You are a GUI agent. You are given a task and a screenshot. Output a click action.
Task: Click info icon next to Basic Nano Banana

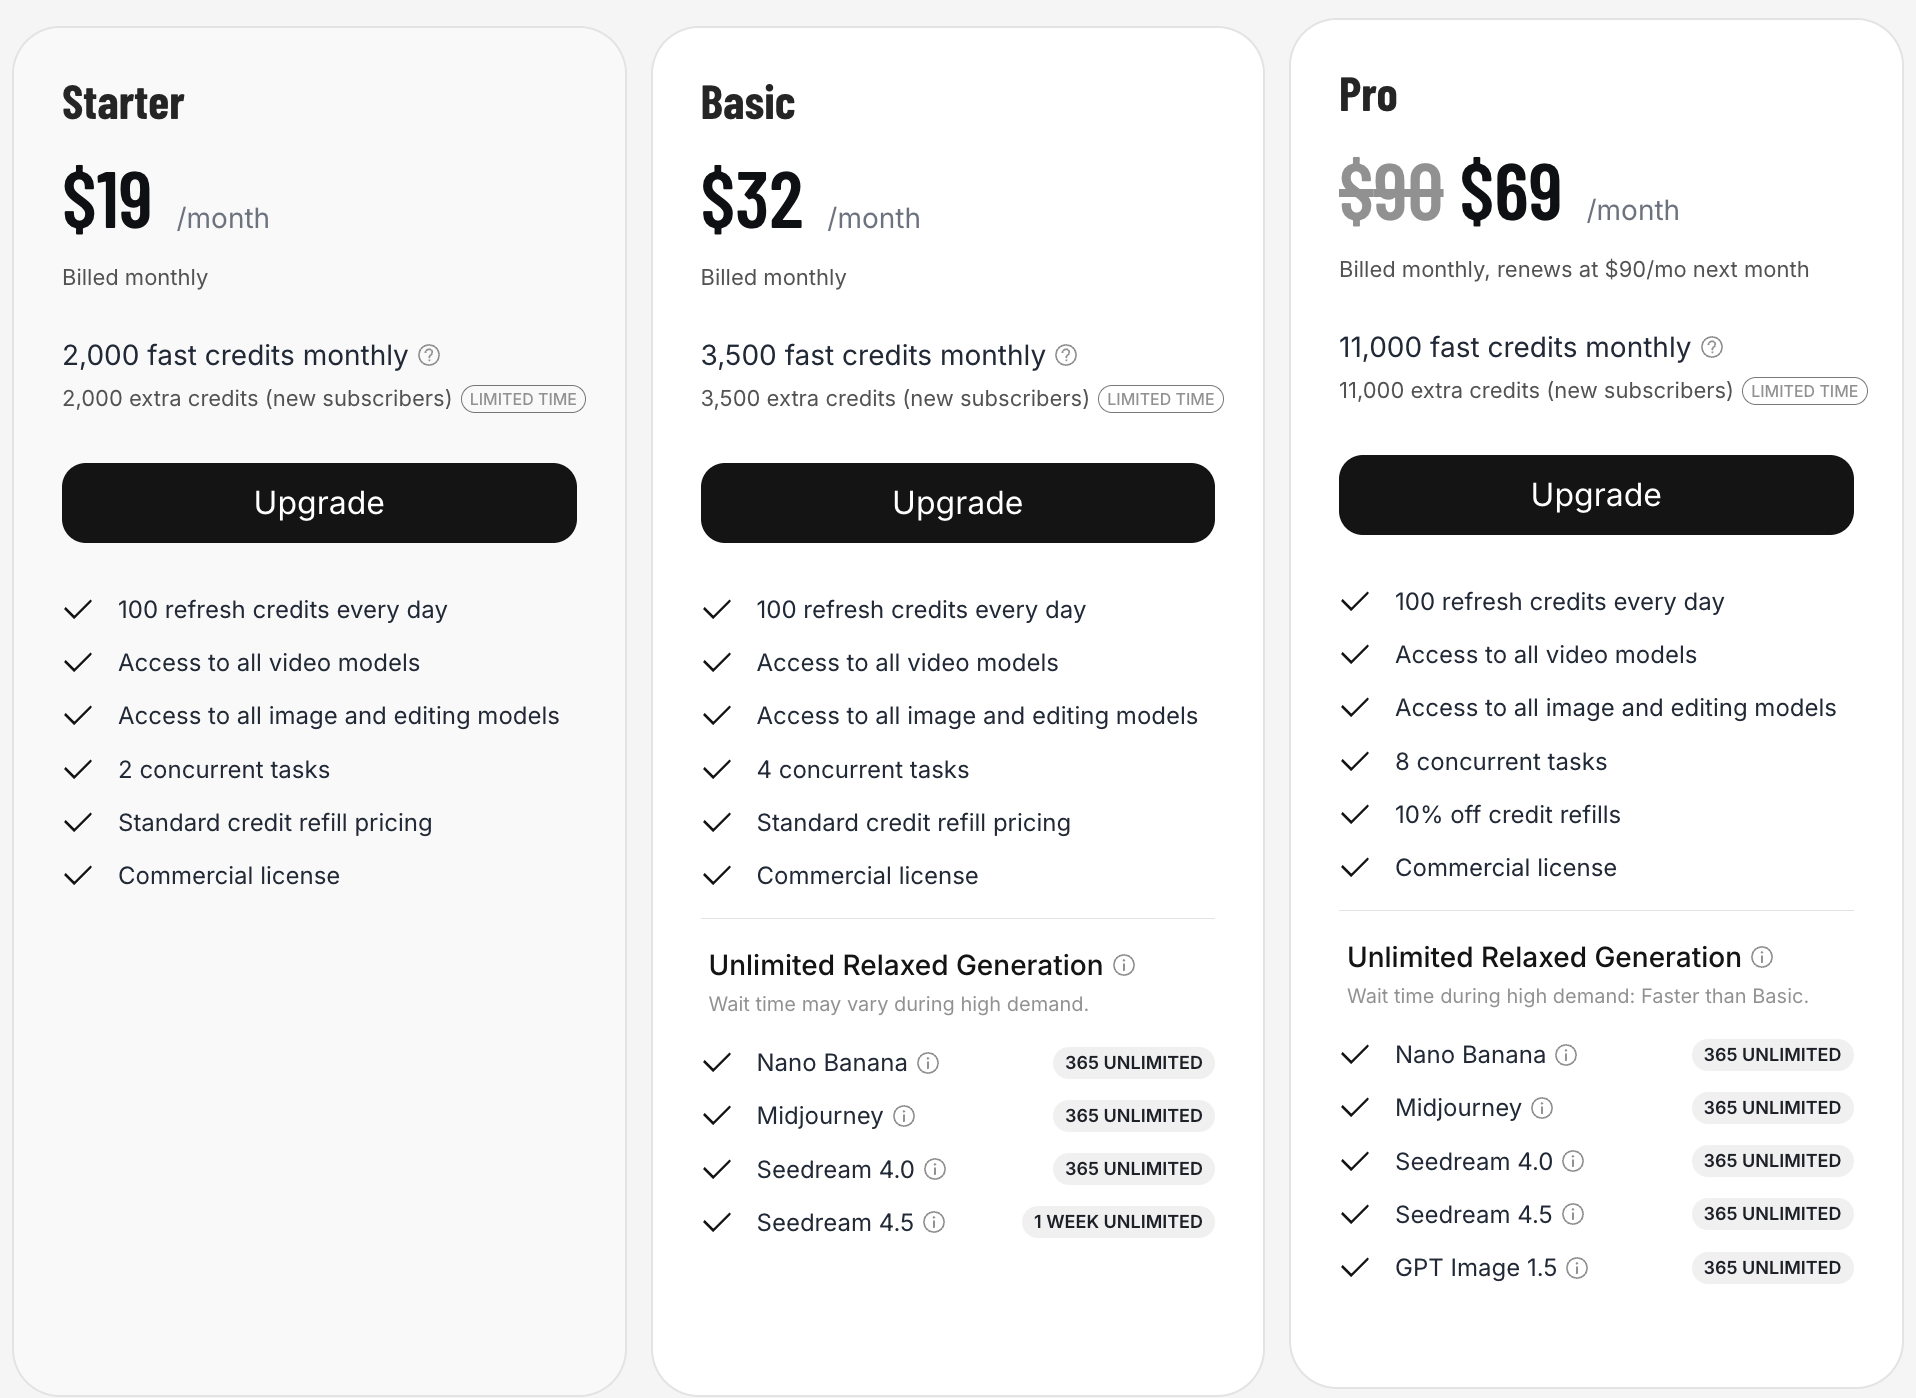click(x=928, y=1063)
